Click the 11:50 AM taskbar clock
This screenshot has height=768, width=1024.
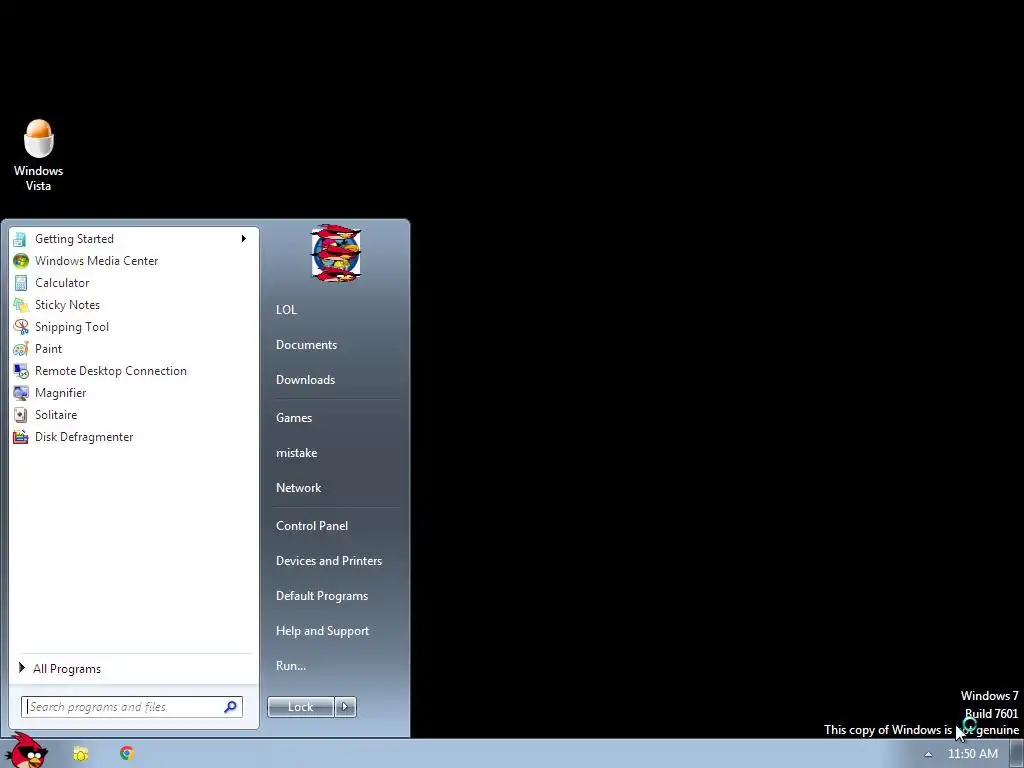click(x=972, y=754)
